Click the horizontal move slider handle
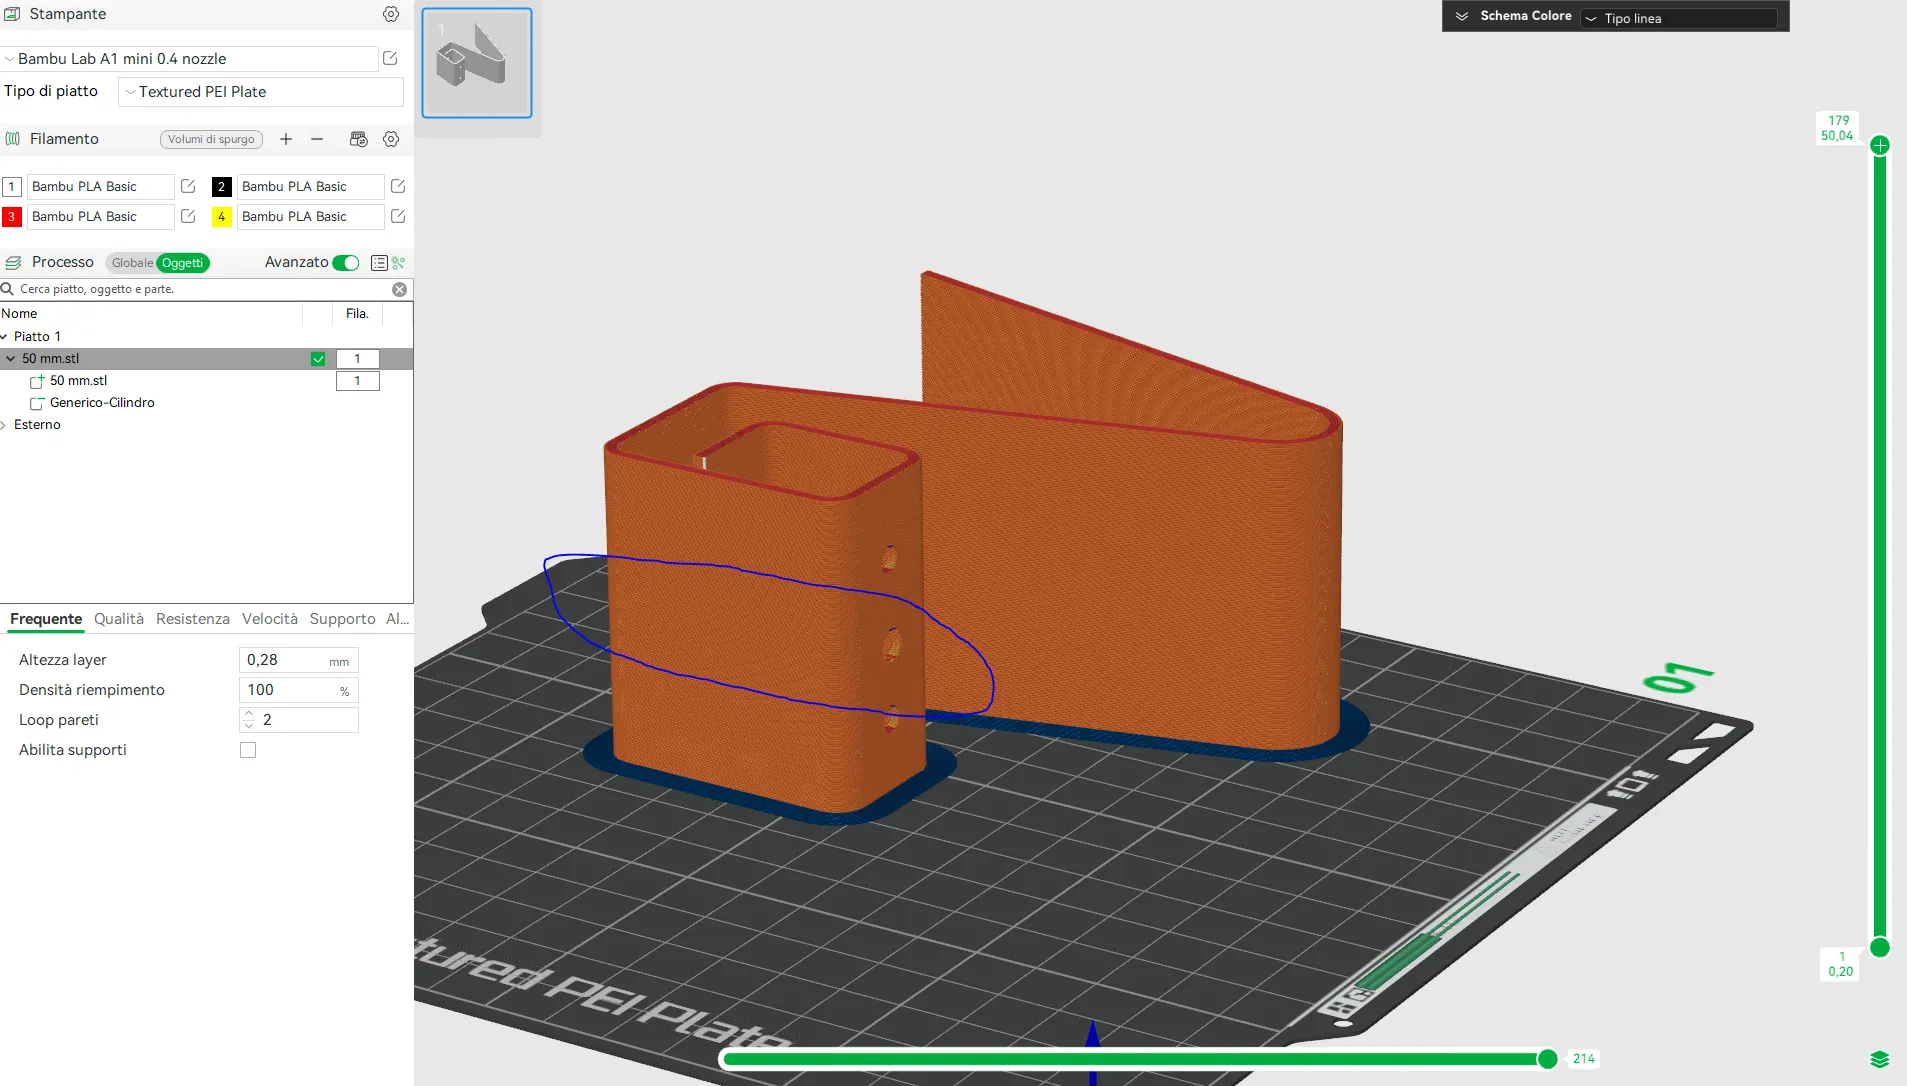The height and width of the screenshot is (1086, 1907). [1547, 1059]
